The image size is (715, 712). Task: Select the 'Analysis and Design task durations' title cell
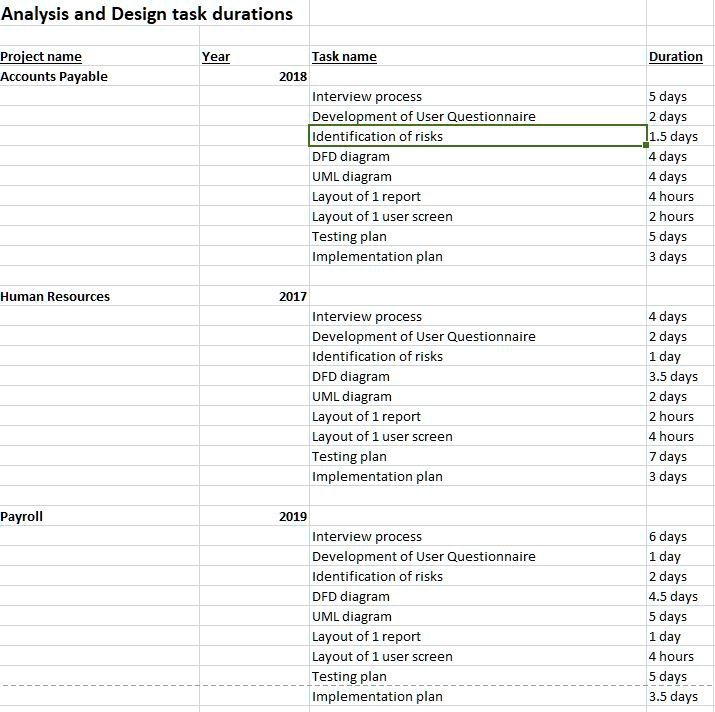(147, 14)
